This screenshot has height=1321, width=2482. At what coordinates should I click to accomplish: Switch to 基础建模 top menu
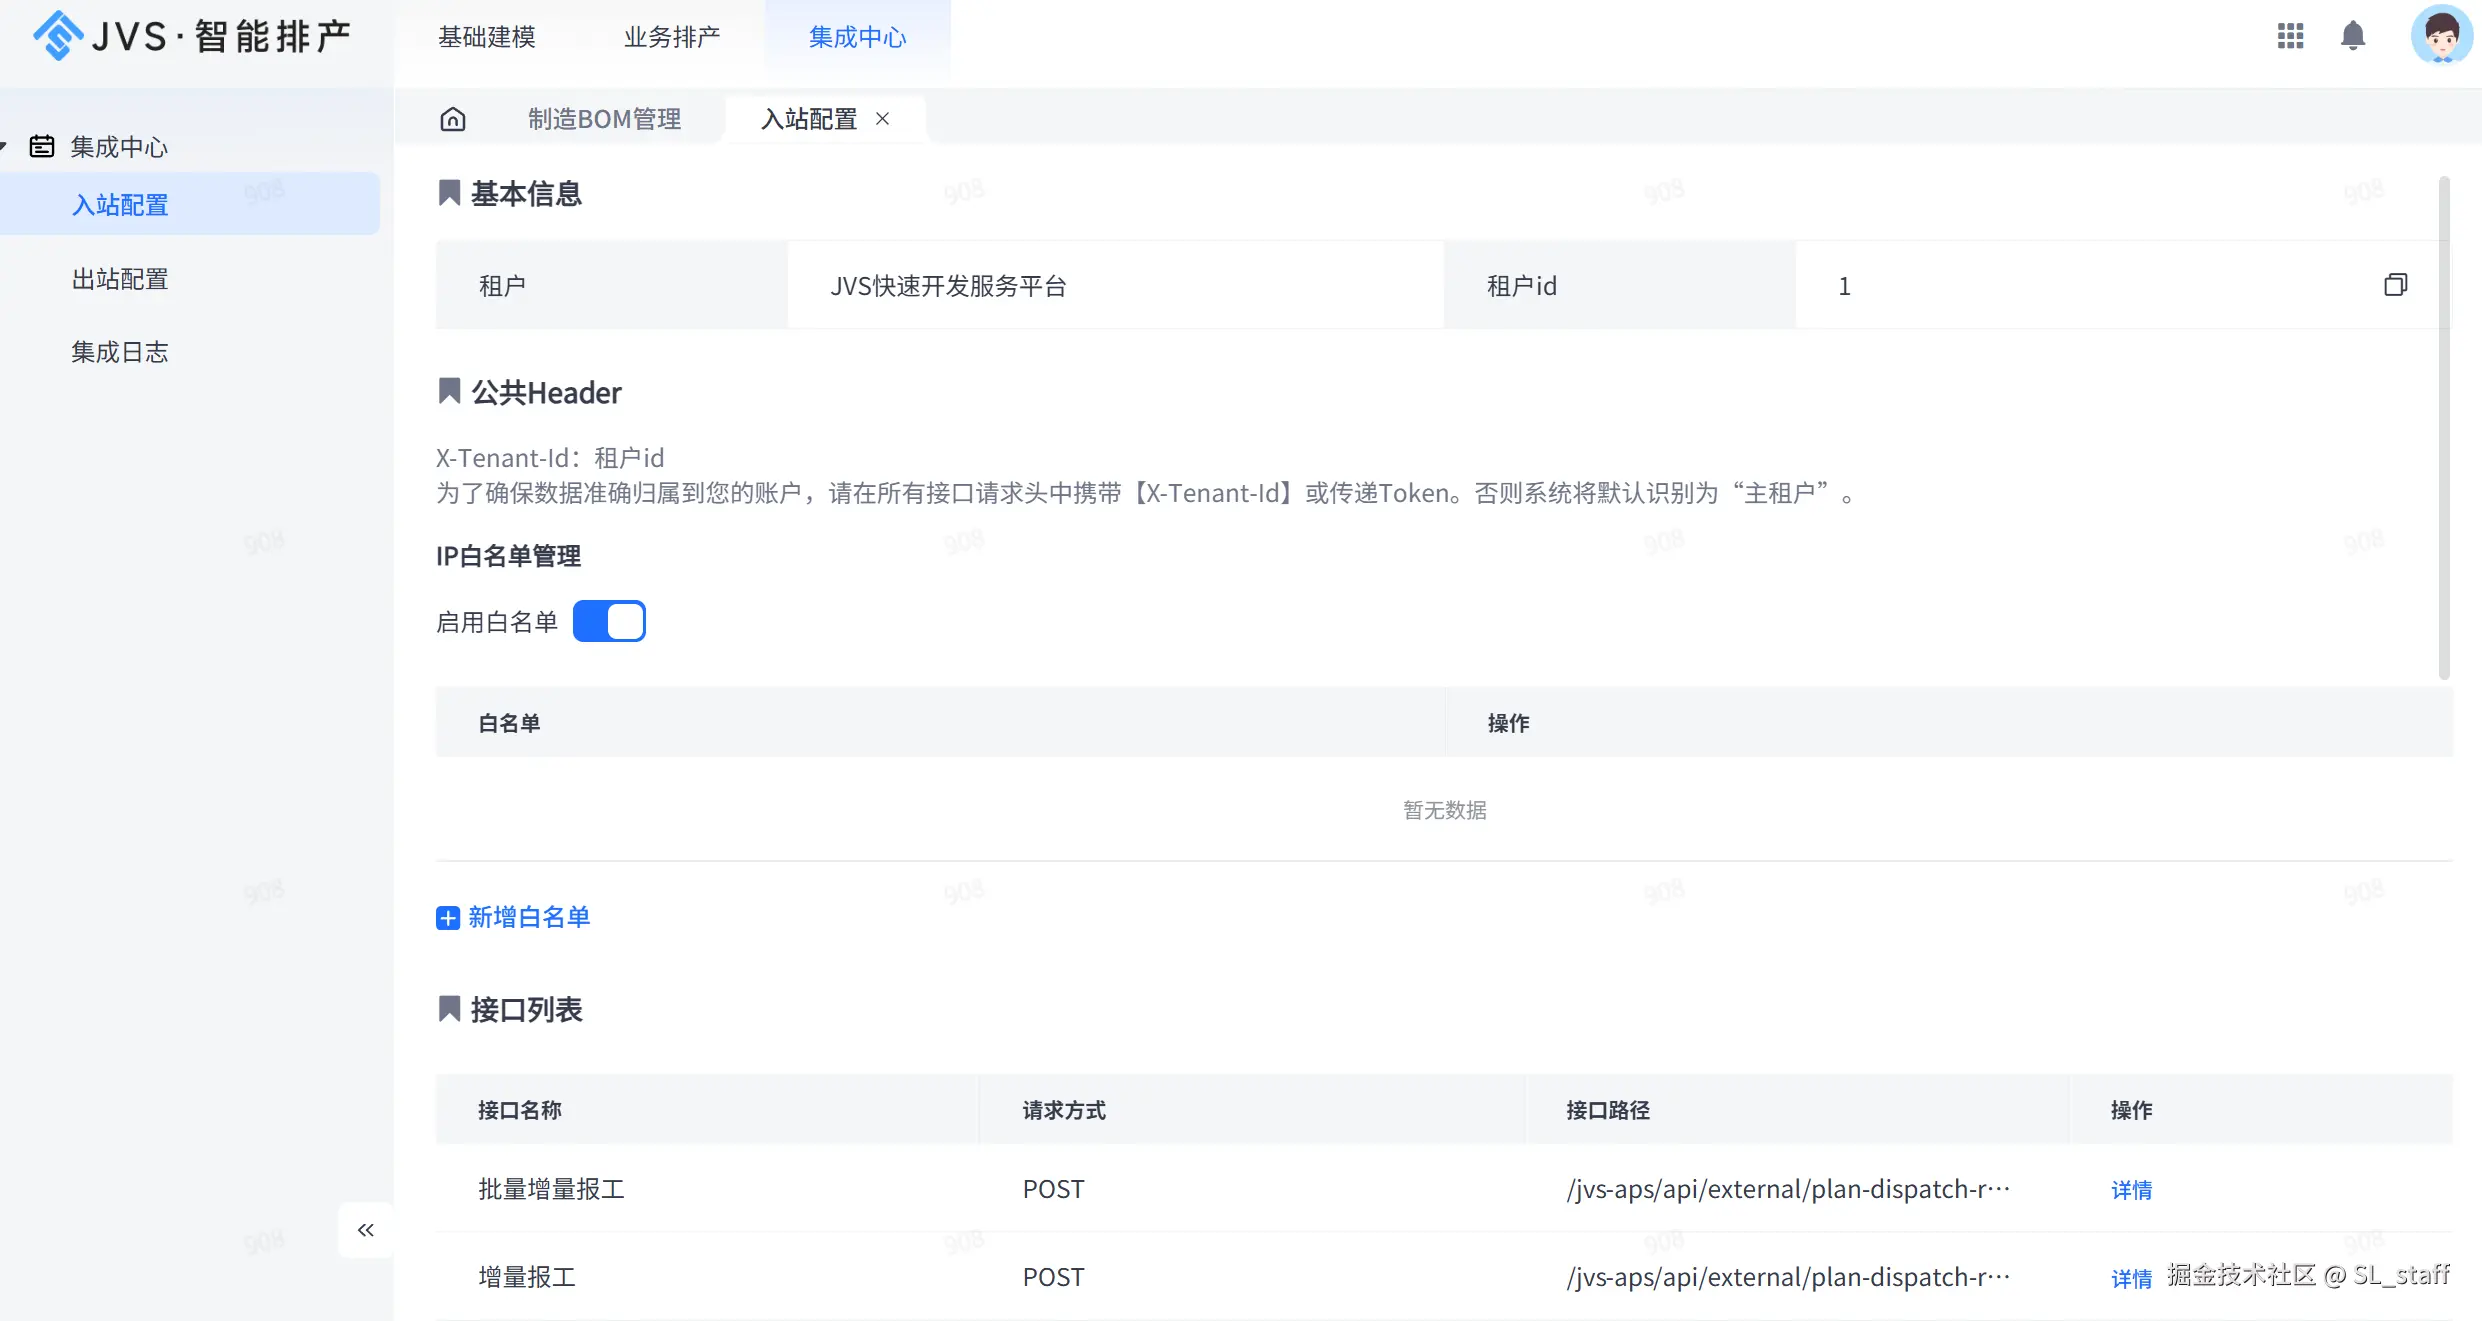pos(487,37)
